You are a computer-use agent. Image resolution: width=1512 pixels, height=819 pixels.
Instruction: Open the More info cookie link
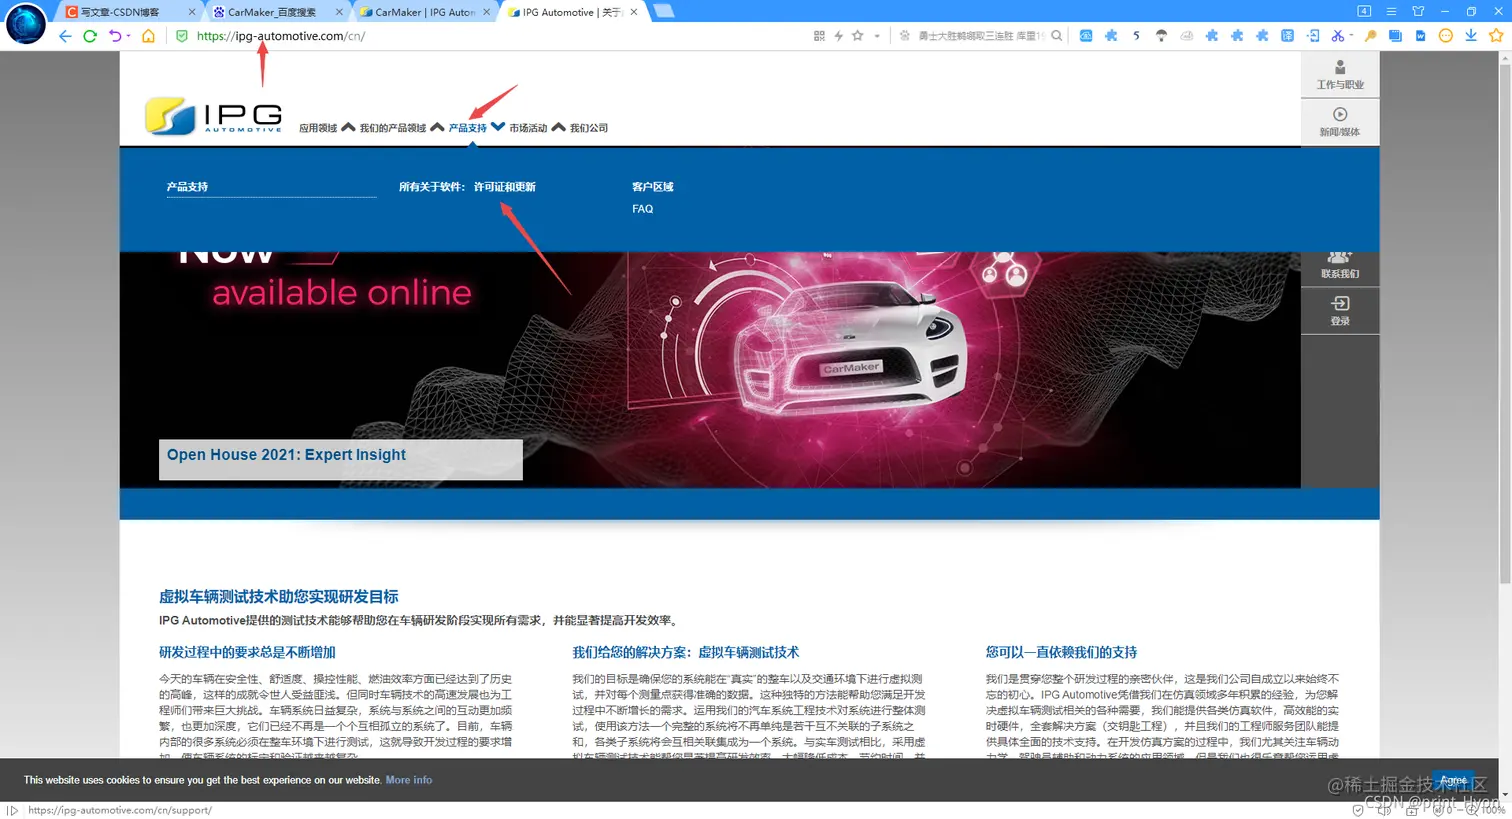[409, 779]
